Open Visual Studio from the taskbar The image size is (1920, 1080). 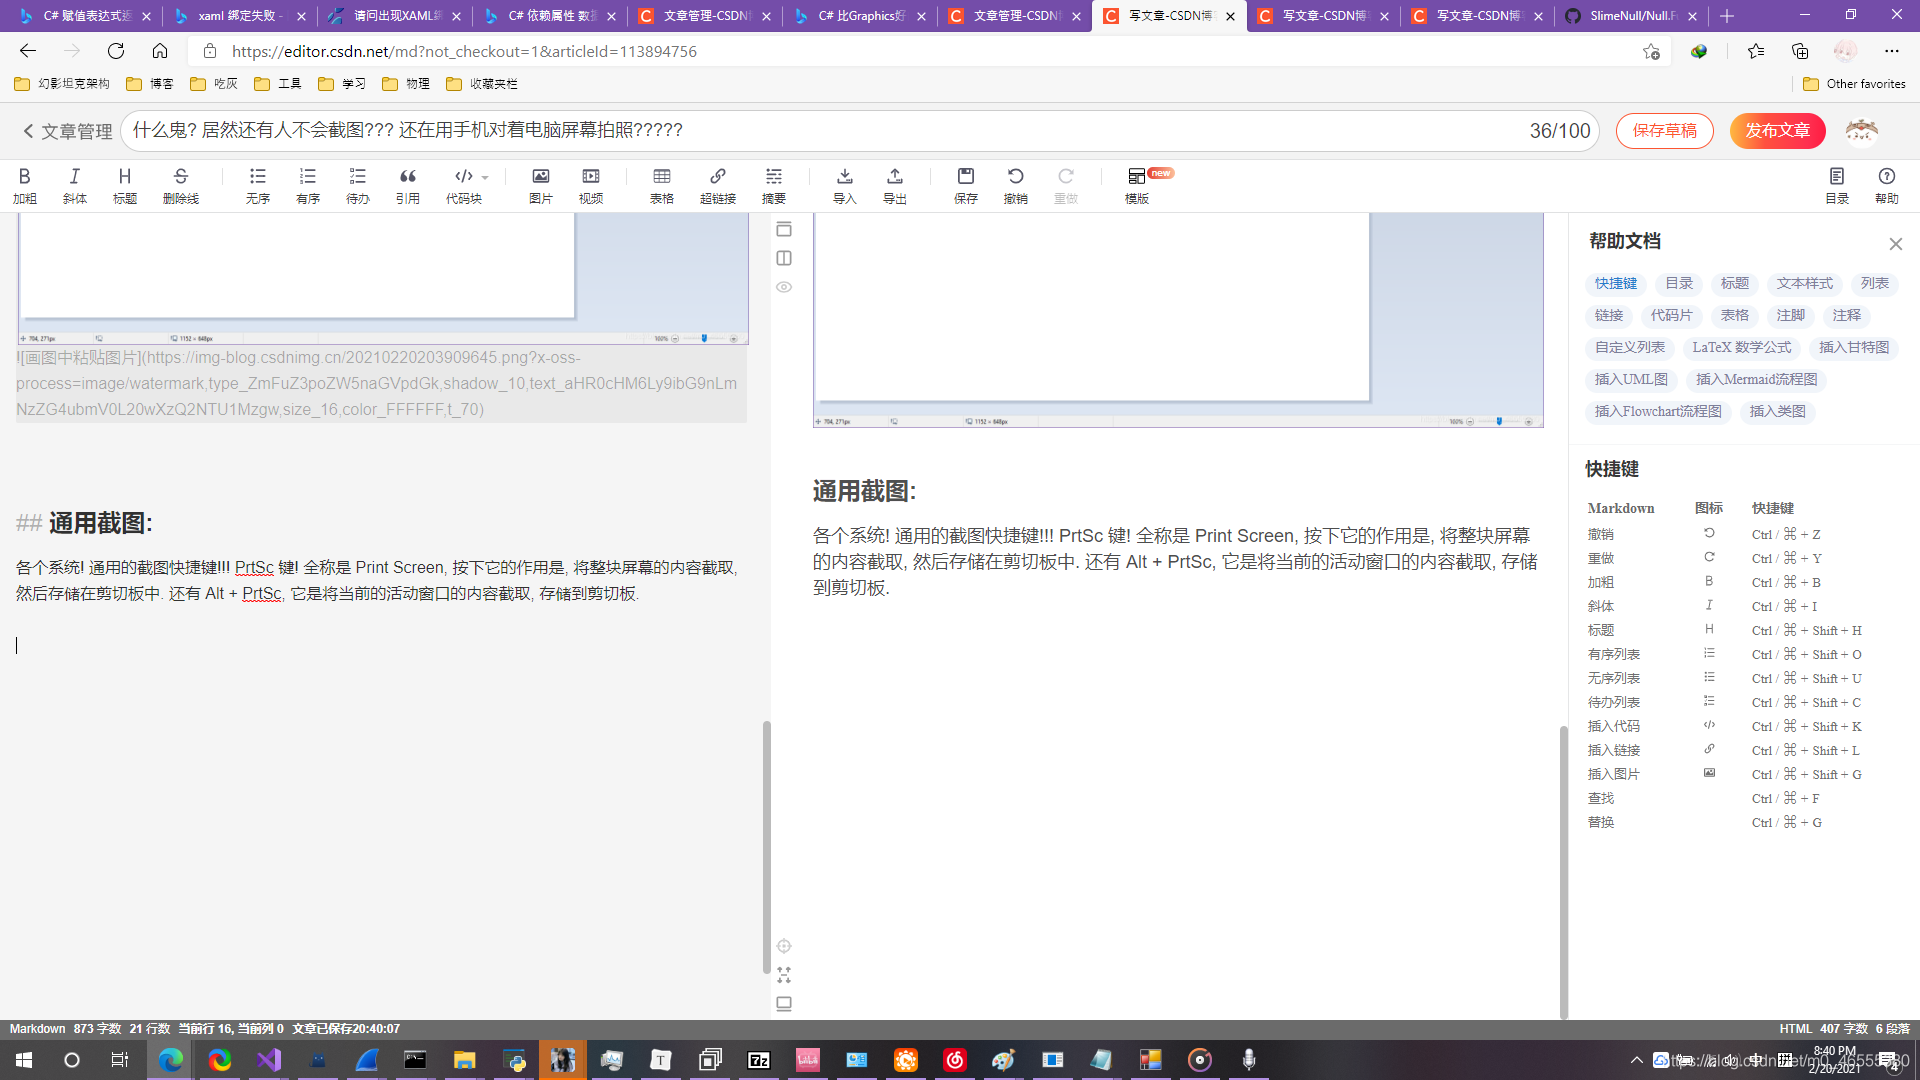pyautogui.click(x=269, y=1060)
